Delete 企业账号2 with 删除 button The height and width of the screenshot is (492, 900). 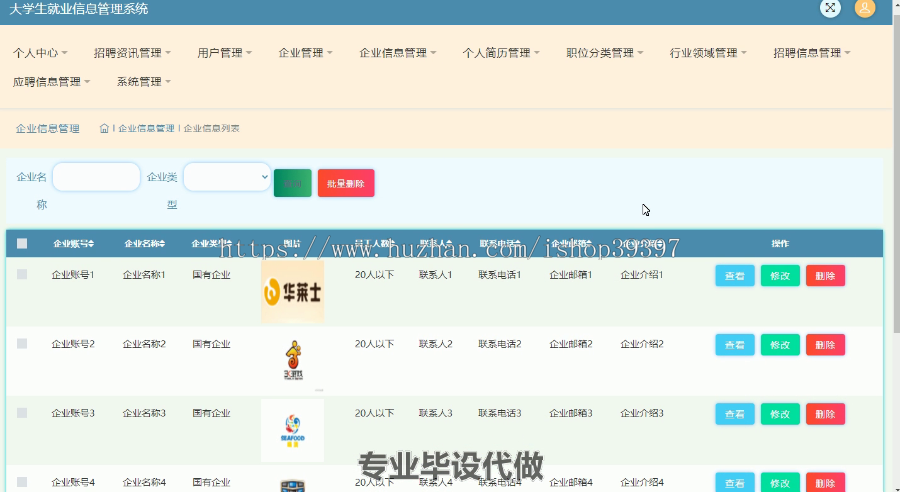[825, 344]
